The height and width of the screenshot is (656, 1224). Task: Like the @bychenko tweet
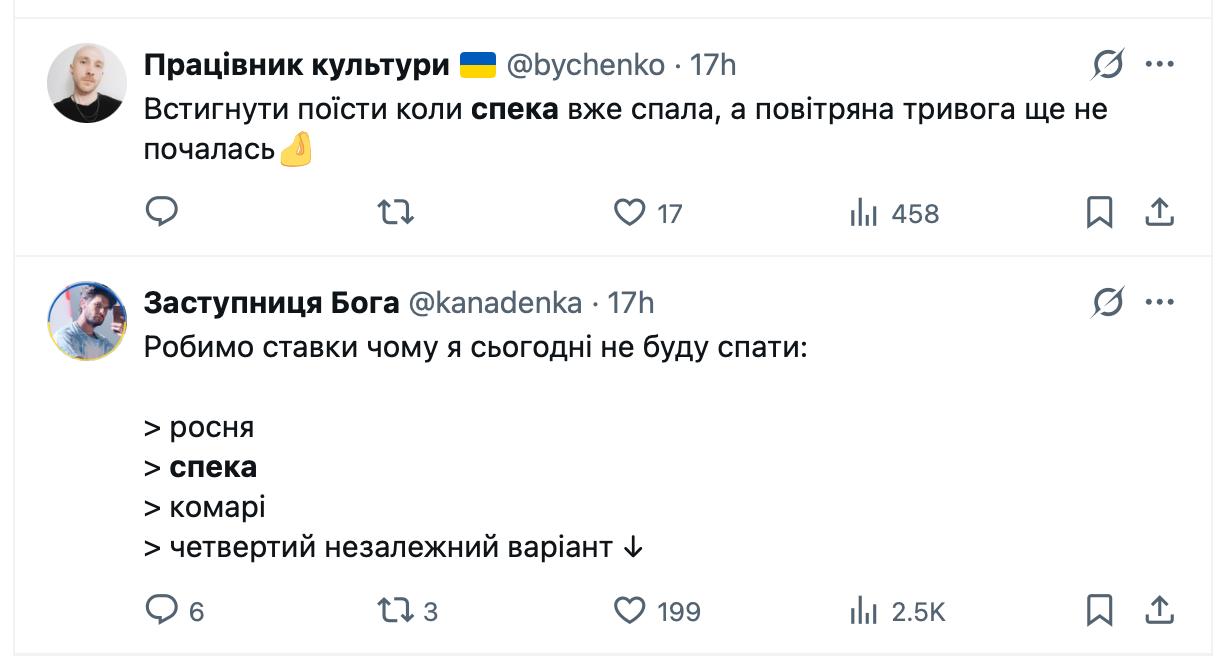point(629,212)
